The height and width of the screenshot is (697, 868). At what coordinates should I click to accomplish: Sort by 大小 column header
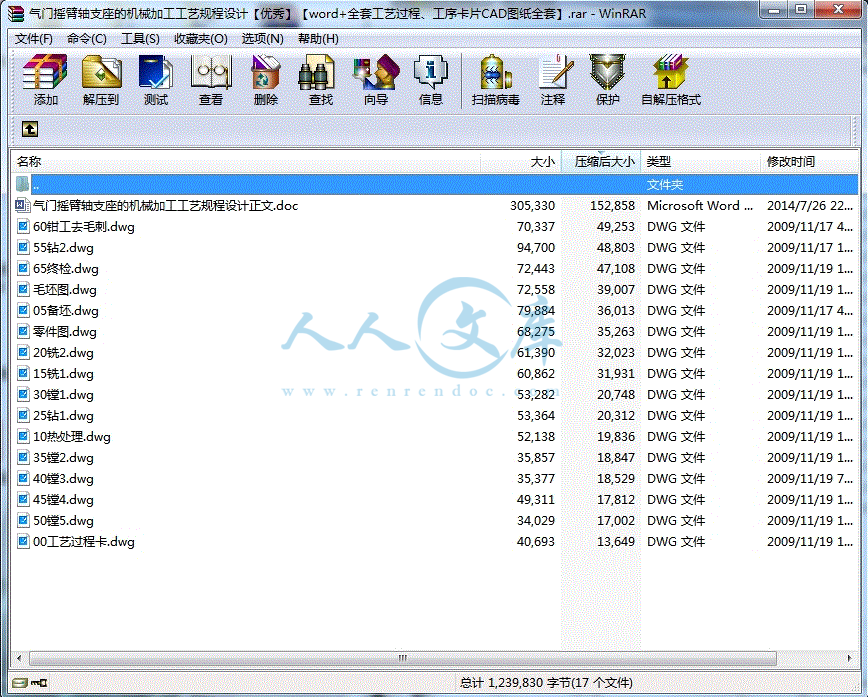(x=521, y=162)
